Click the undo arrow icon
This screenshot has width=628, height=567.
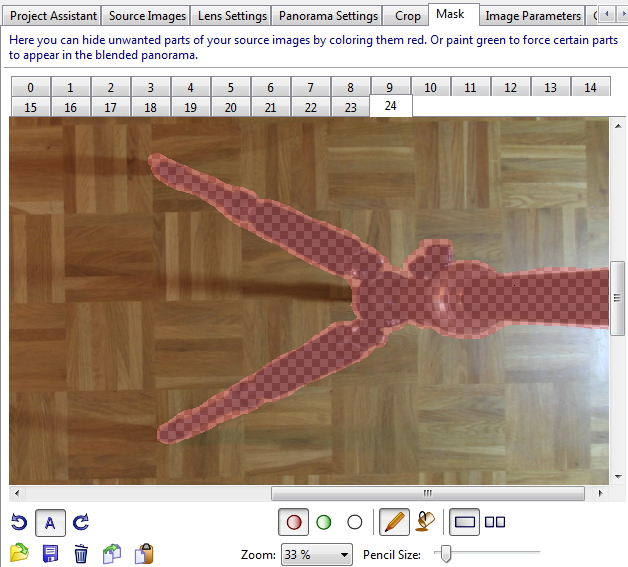pos(19,522)
